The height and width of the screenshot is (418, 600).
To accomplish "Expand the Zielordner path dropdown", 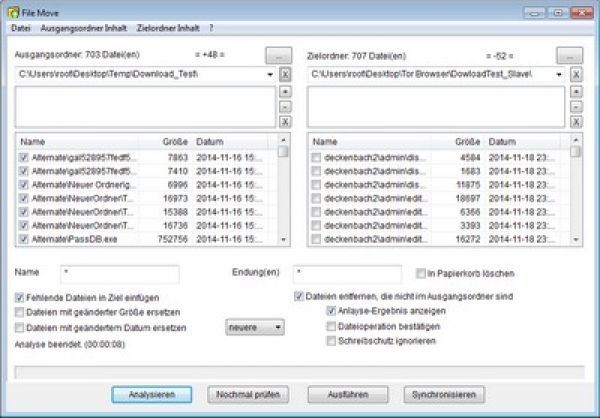I will click(559, 74).
